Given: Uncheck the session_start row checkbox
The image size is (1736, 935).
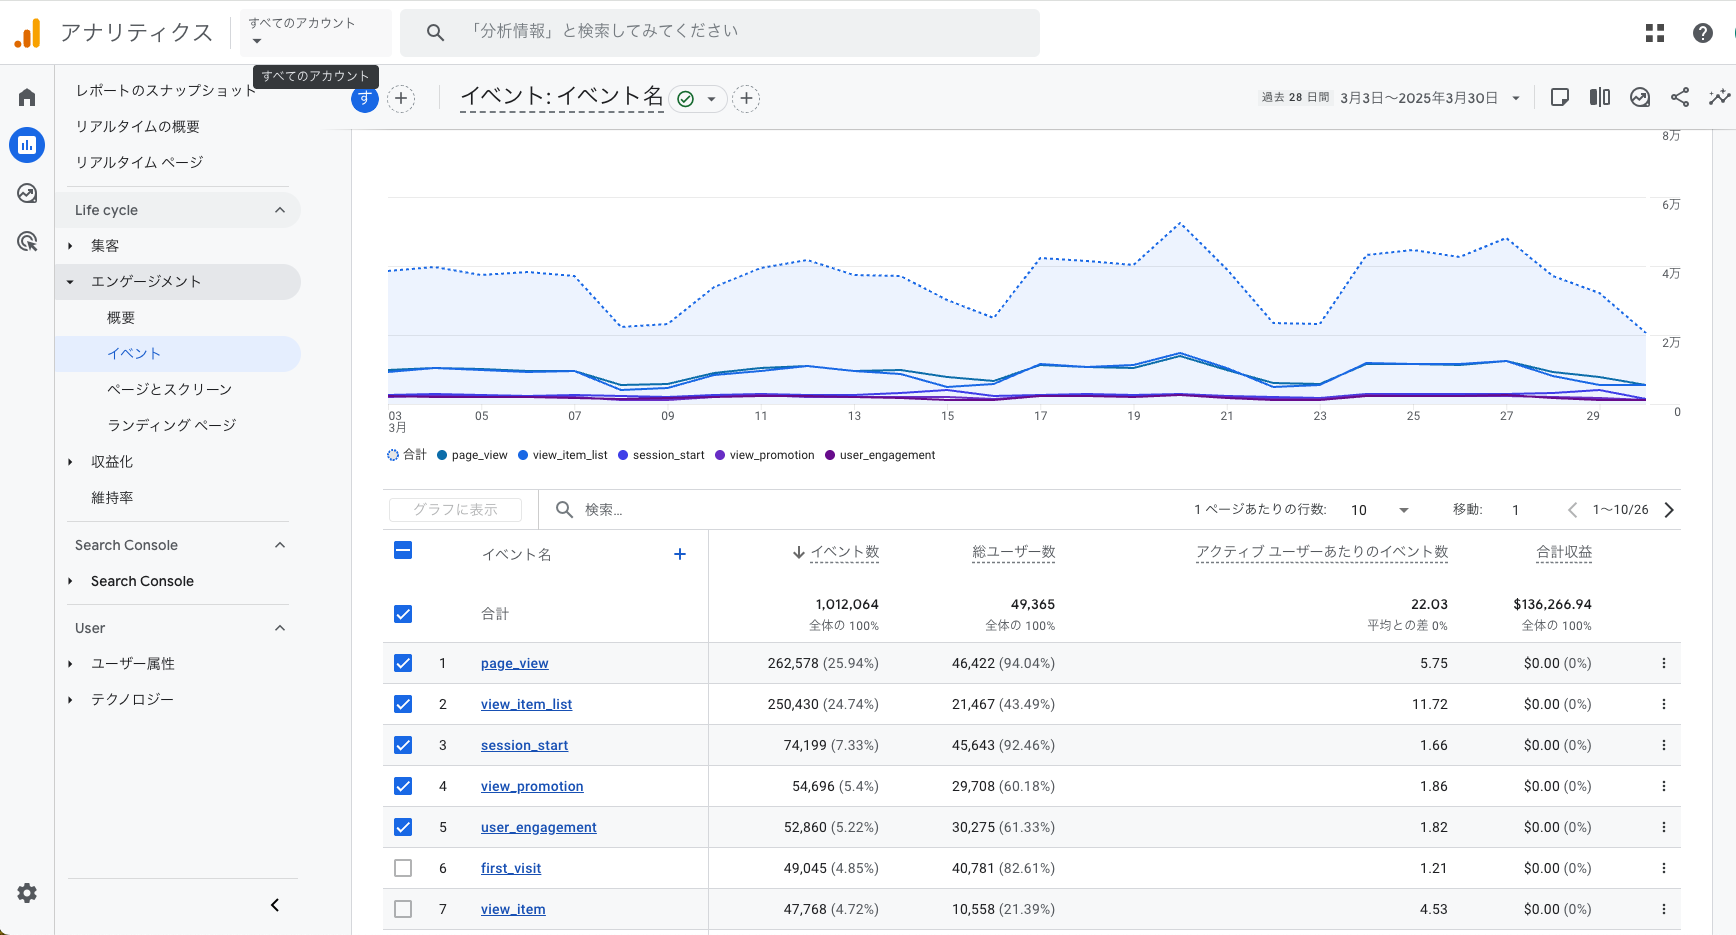Looking at the screenshot, I should coord(403,745).
